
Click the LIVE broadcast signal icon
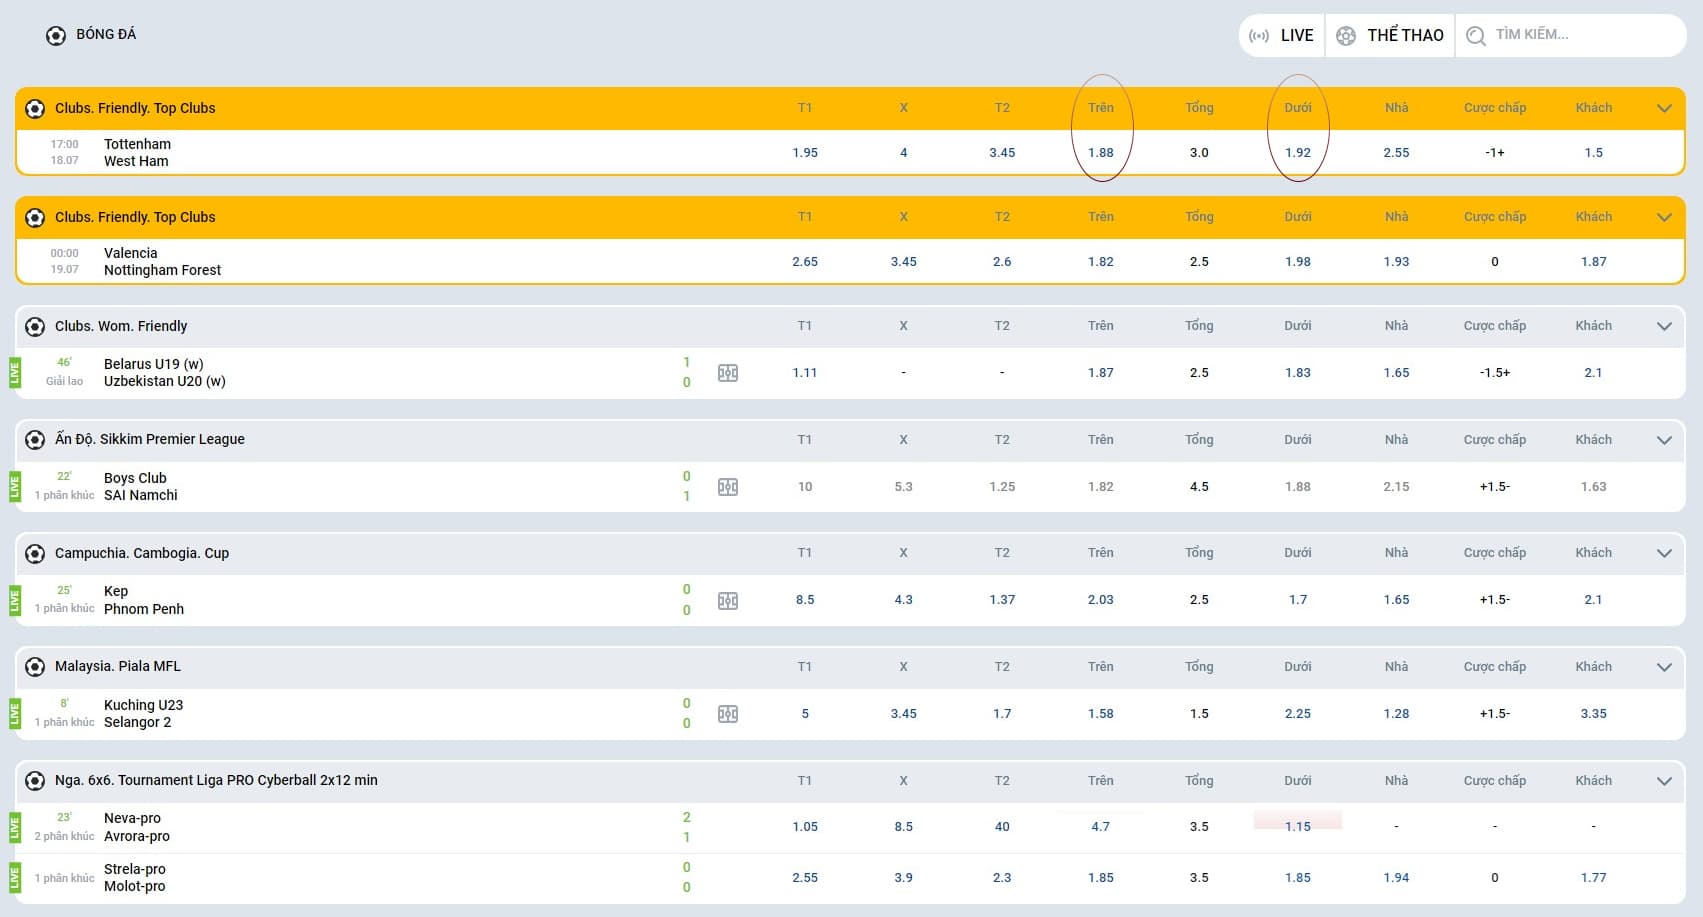click(x=1259, y=36)
